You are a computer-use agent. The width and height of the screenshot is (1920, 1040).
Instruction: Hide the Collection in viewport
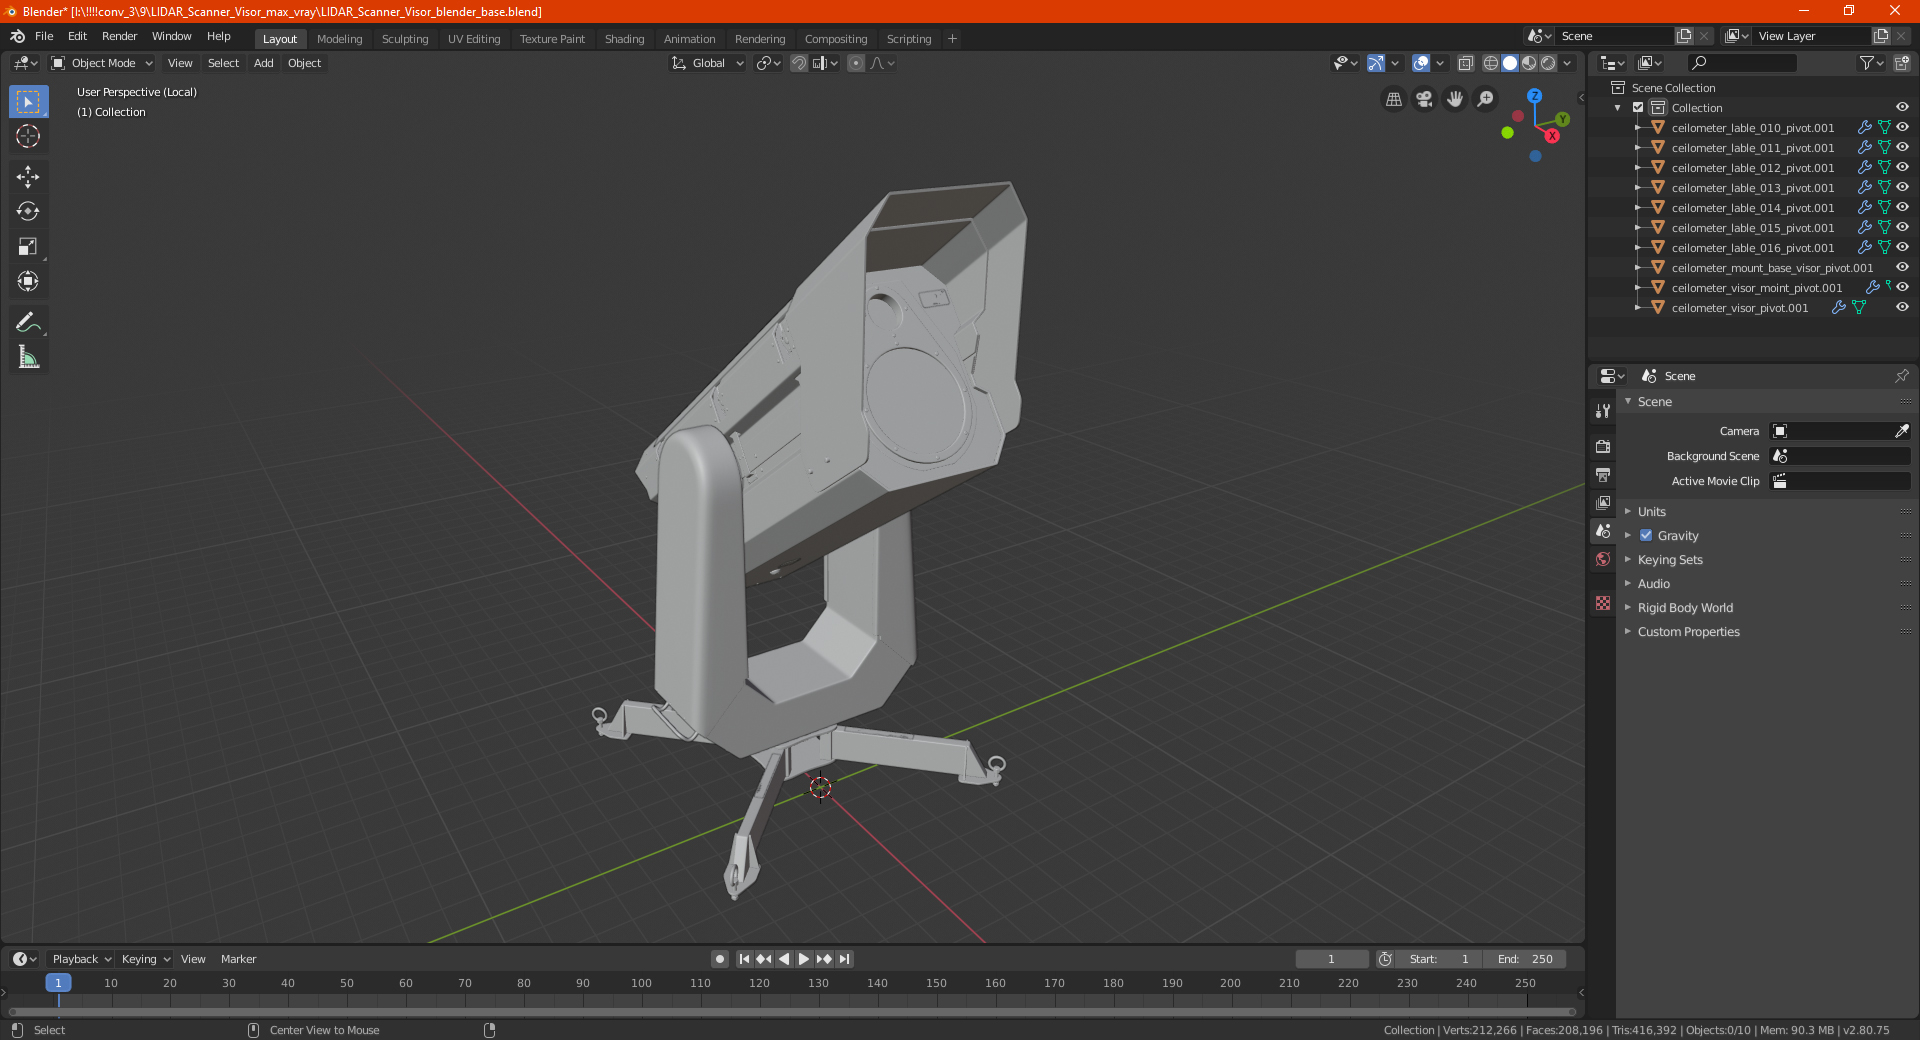(x=1902, y=108)
